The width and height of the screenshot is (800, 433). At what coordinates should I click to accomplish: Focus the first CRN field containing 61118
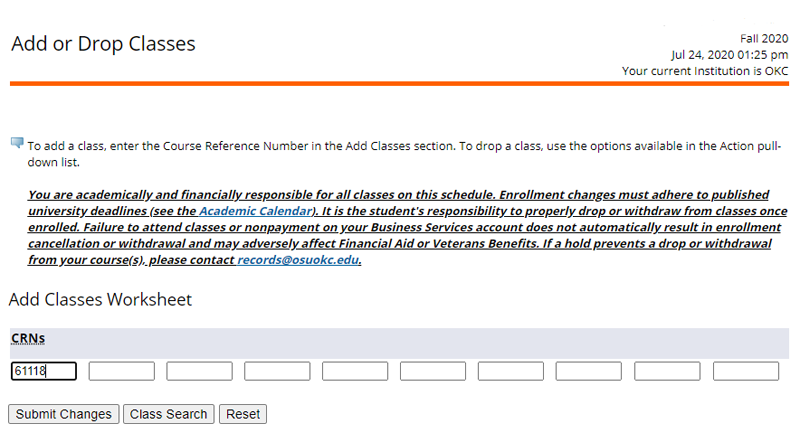coord(44,371)
